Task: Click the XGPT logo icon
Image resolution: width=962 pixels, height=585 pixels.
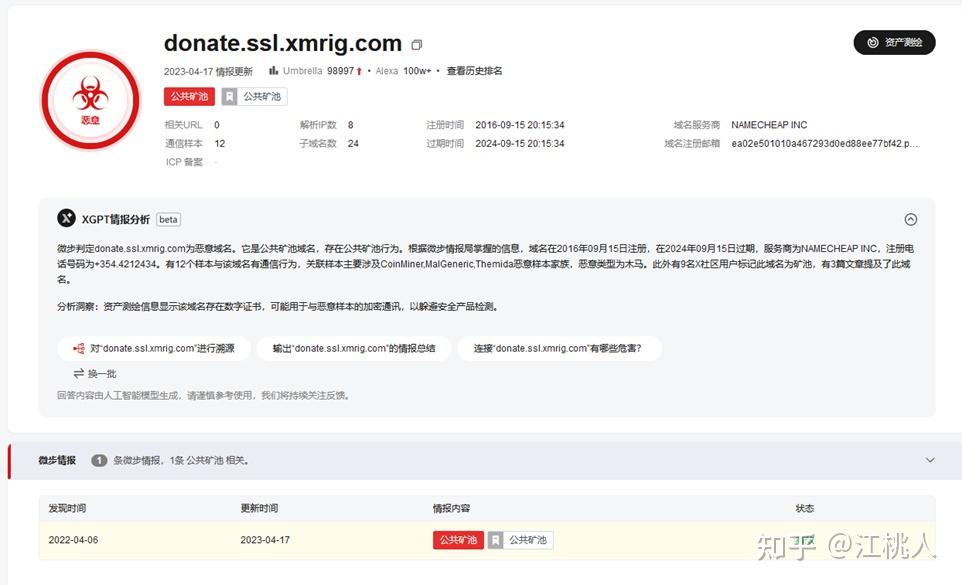Action: tap(66, 218)
